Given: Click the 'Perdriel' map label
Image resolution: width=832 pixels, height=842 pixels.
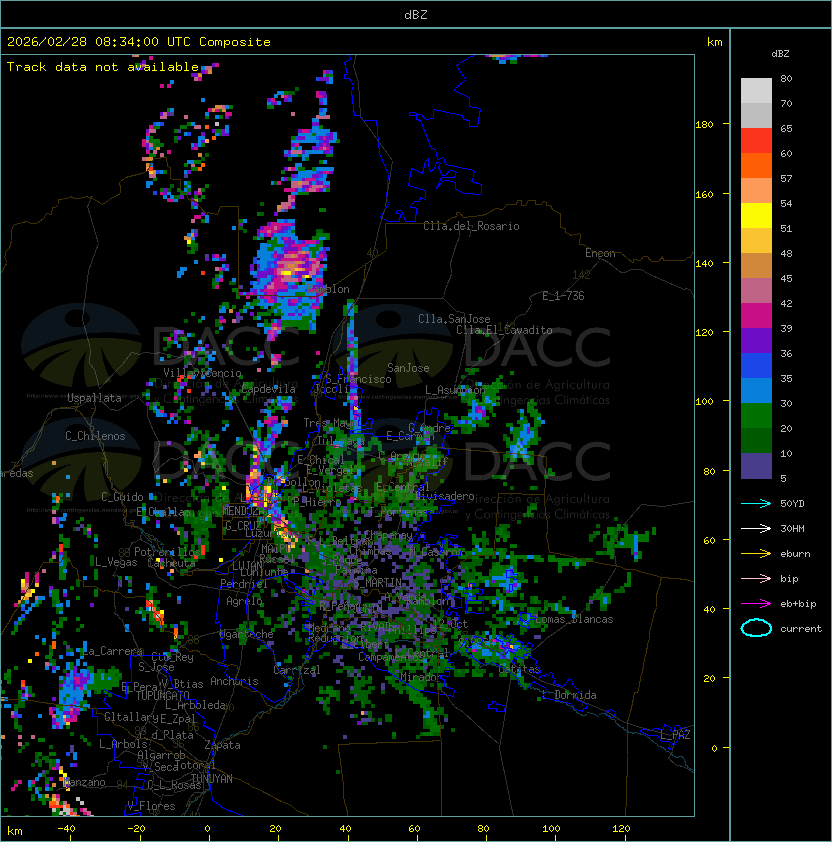Looking at the screenshot, I should pyautogui.click(x=244, y=583).
